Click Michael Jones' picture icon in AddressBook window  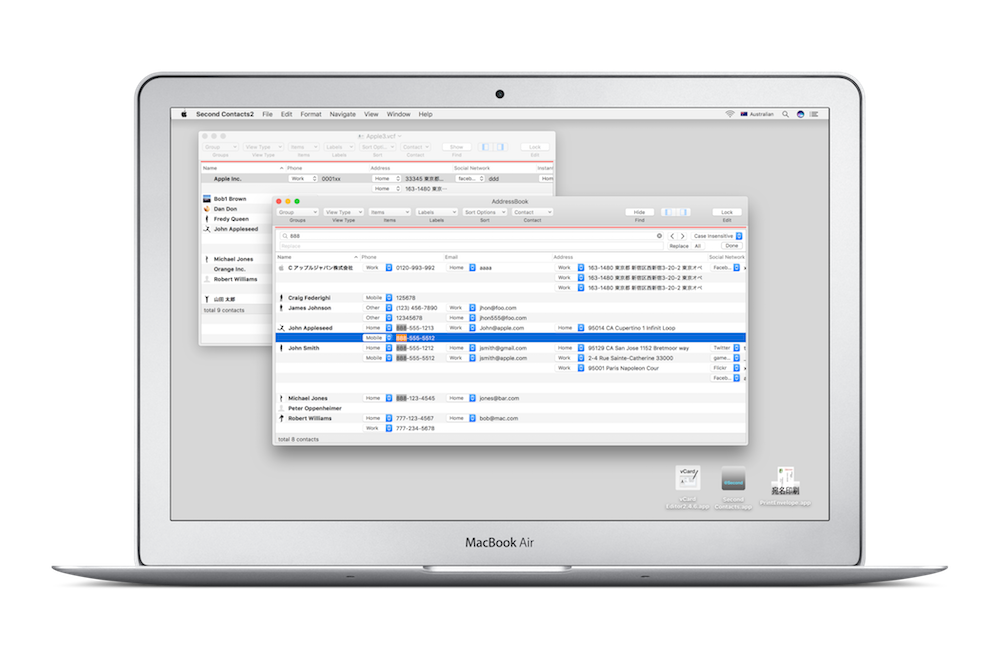click(x=281, y=398)
